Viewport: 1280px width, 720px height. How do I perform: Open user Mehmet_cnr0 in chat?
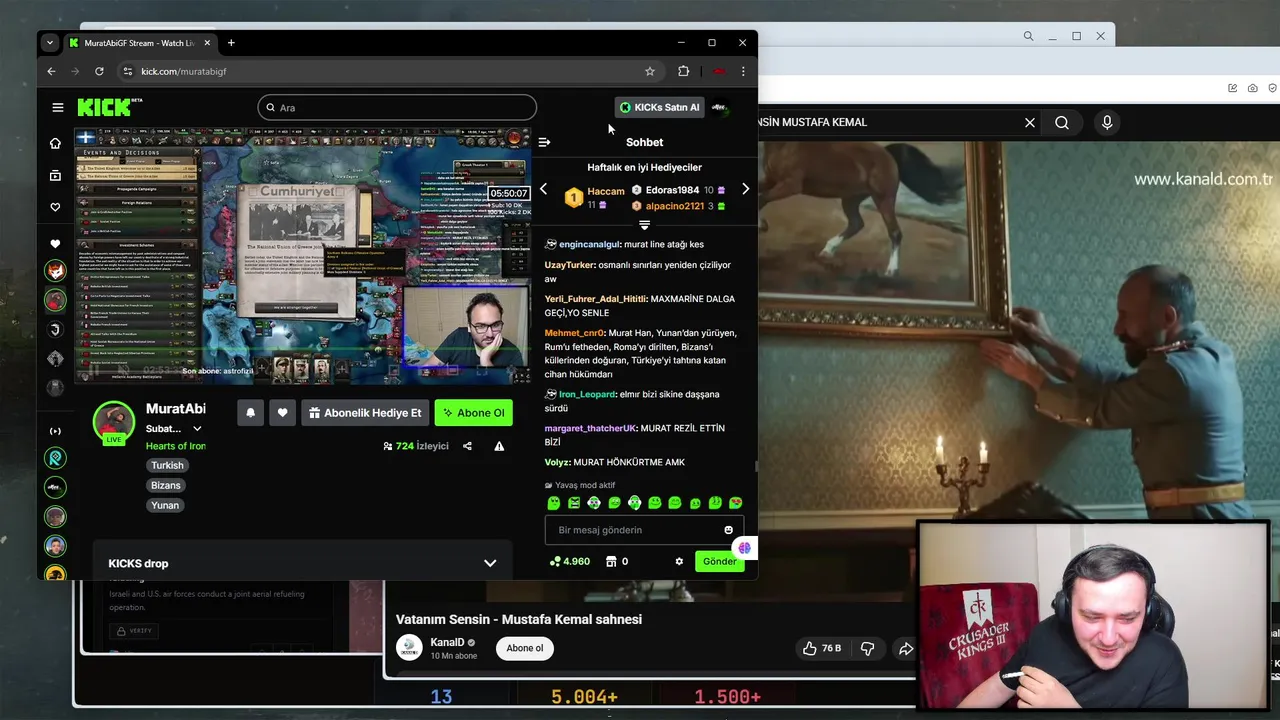click(574, 333)
